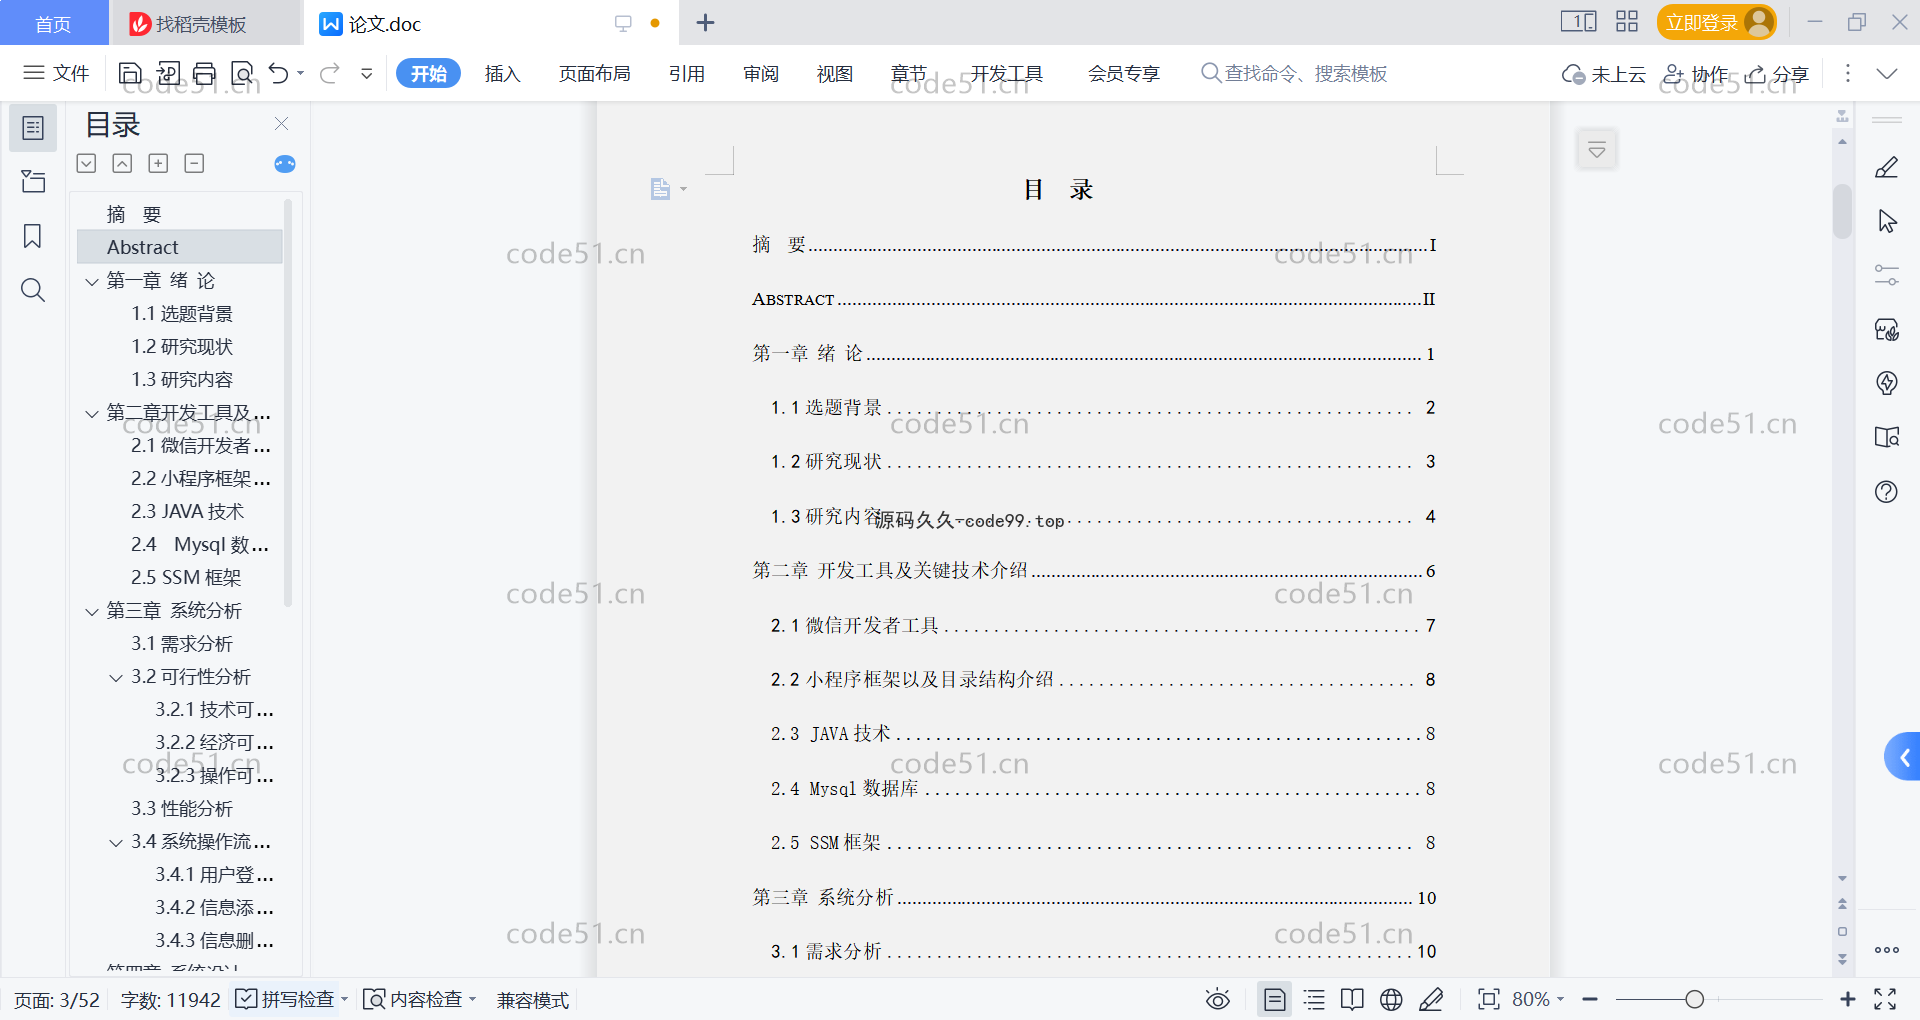Open the 内容检查 dropdown
This screenshot has height=1020, width=1920.
473,999
